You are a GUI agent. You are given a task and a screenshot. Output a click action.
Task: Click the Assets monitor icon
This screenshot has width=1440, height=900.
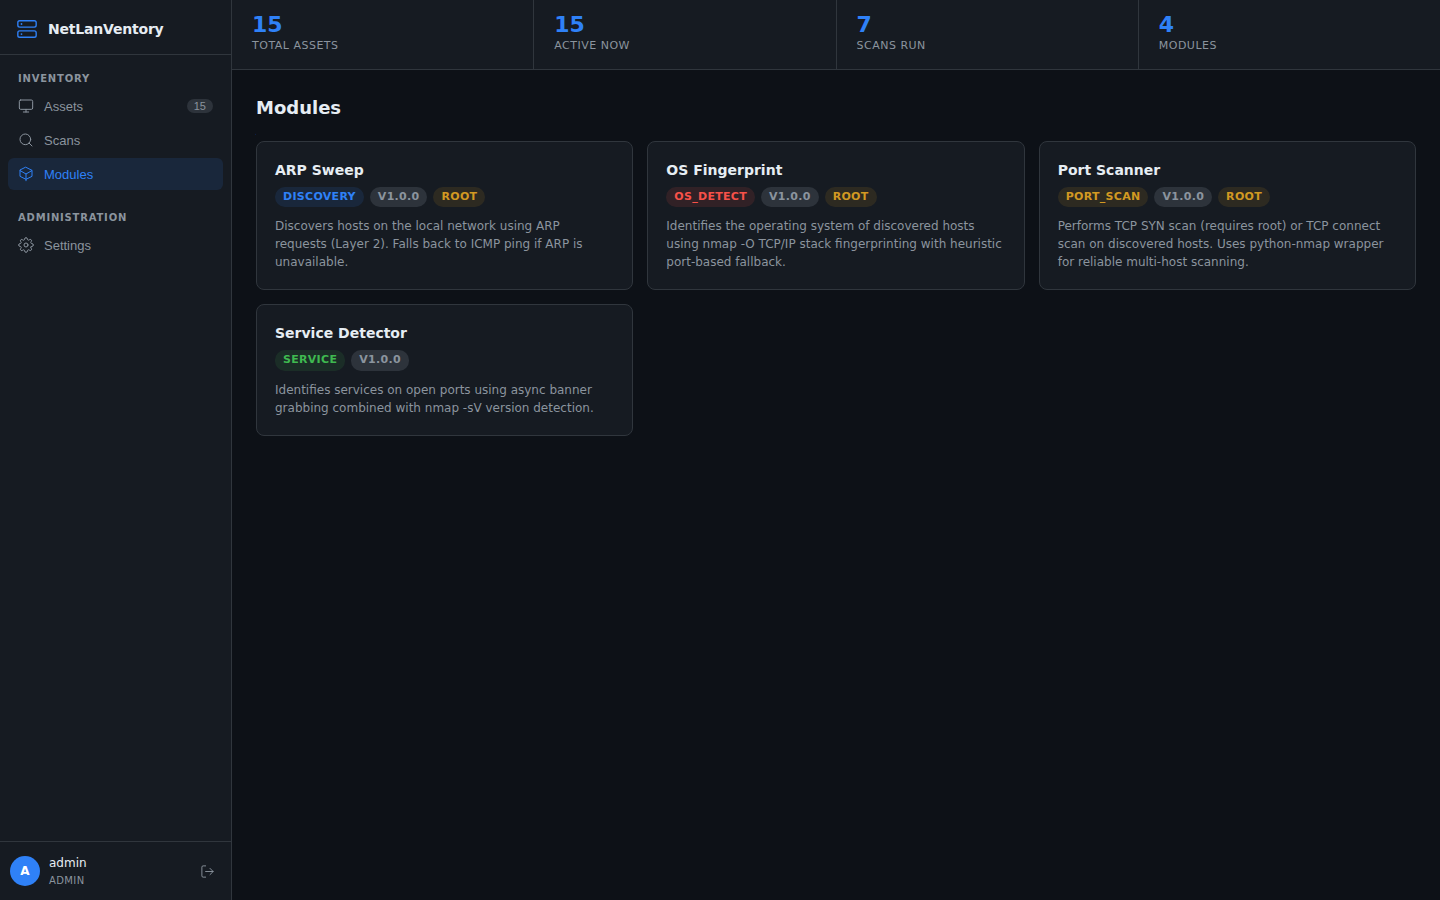click(26, 106)
